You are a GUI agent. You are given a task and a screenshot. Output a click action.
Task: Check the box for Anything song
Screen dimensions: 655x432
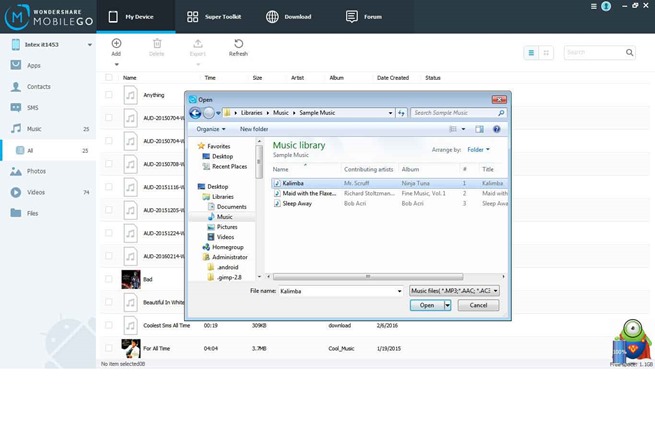pyautogui.click(x=109, y=95)
